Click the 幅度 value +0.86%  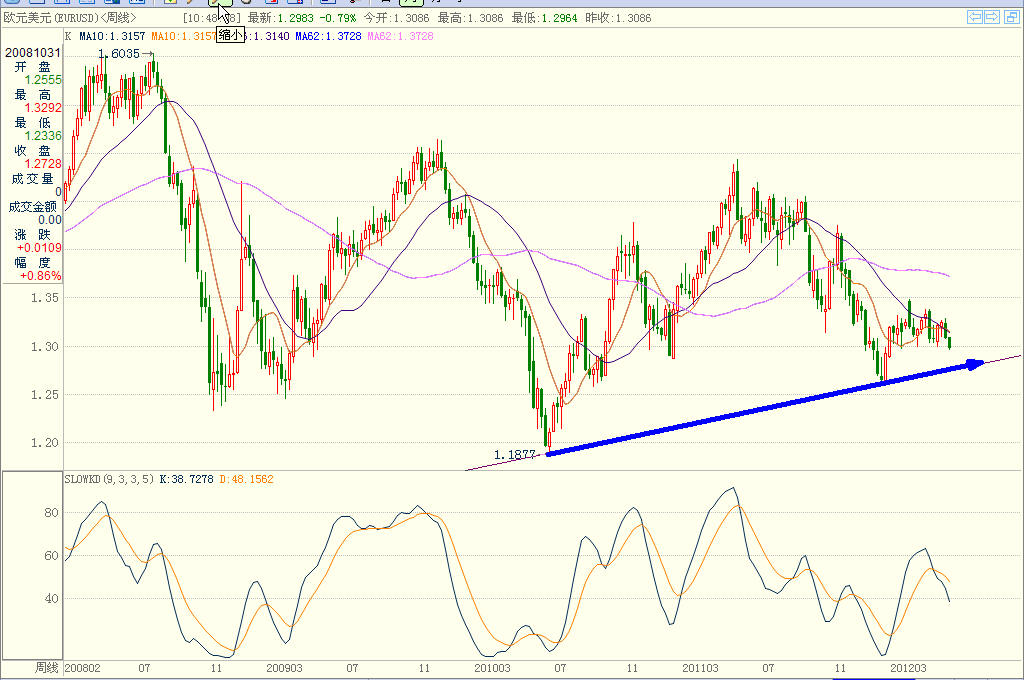[x=40, y=276]
